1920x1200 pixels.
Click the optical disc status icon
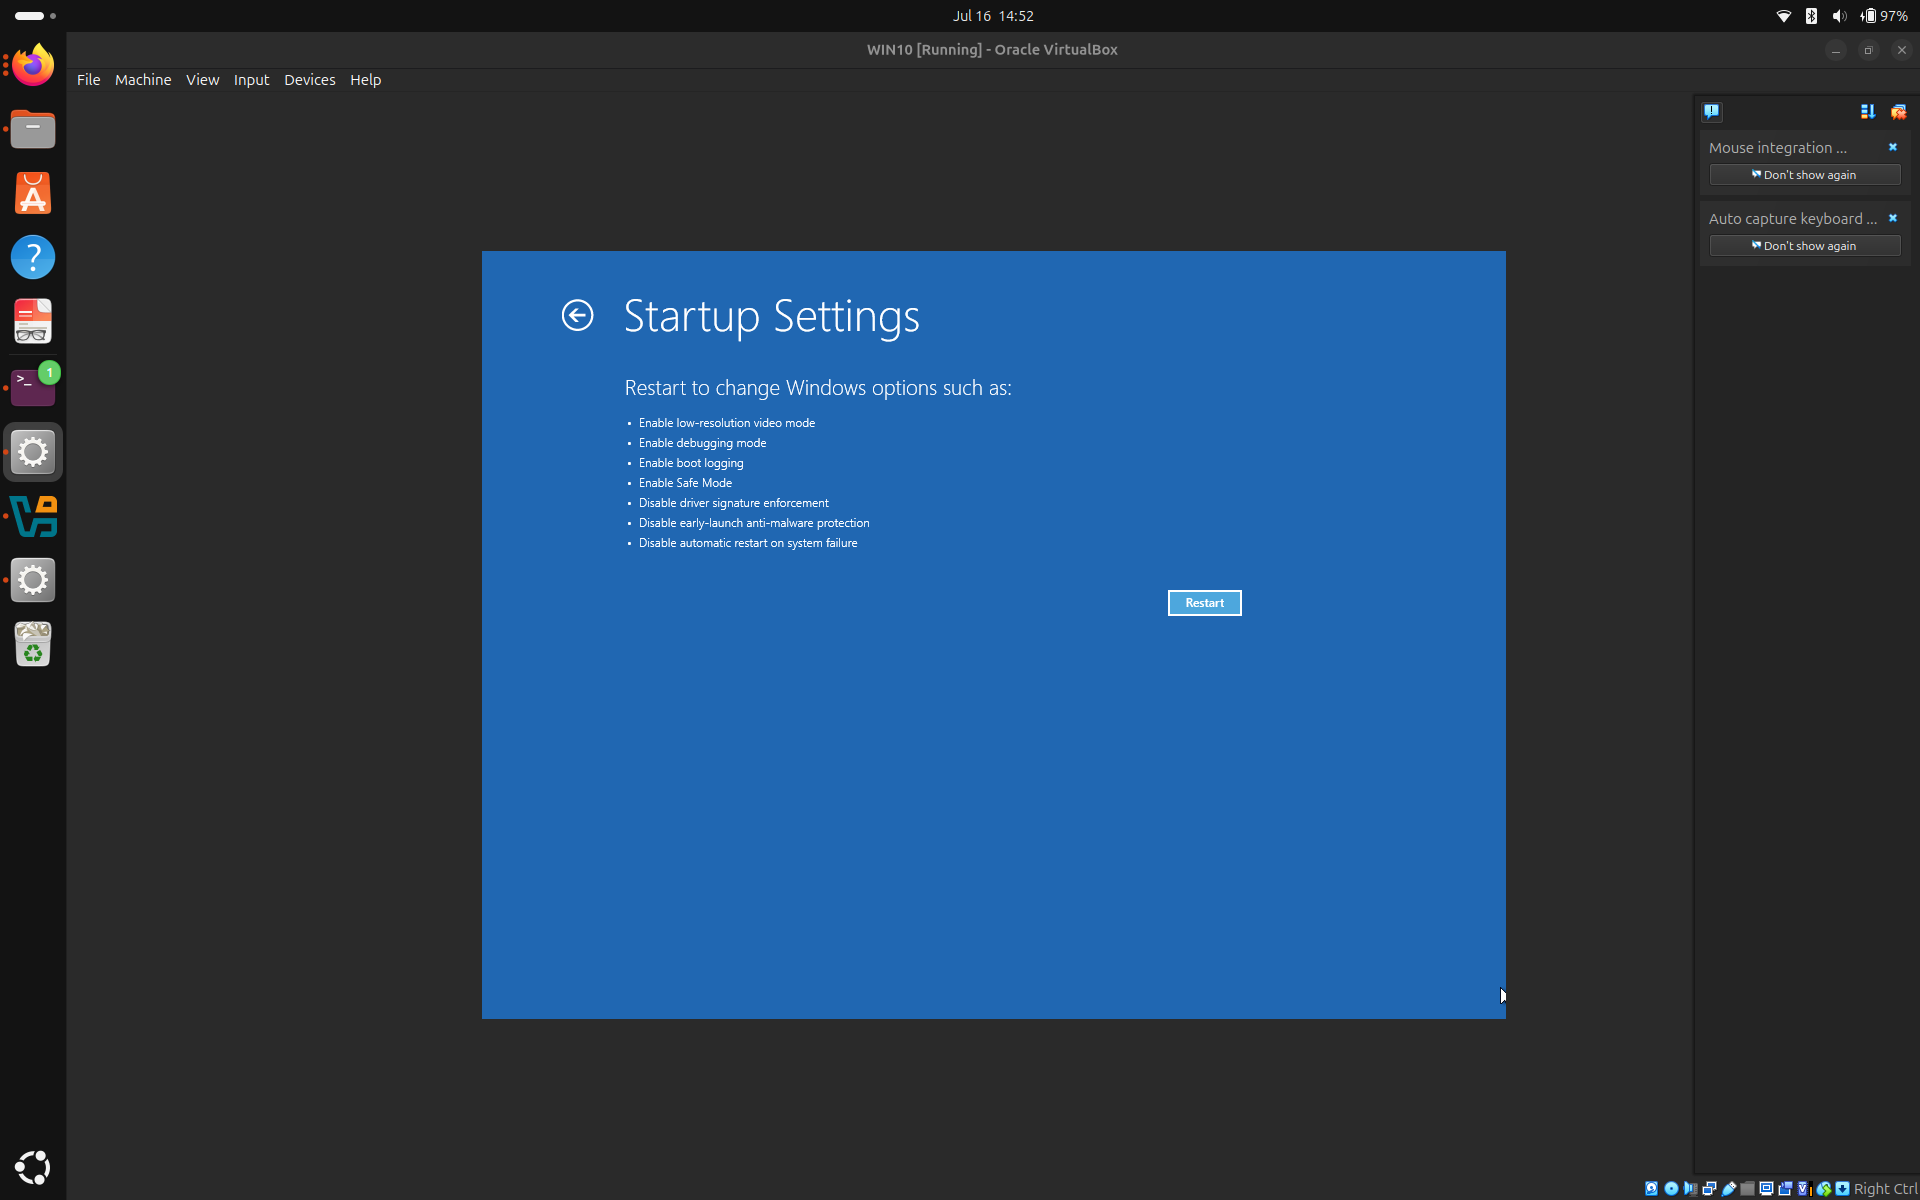coord(1671,1189)
